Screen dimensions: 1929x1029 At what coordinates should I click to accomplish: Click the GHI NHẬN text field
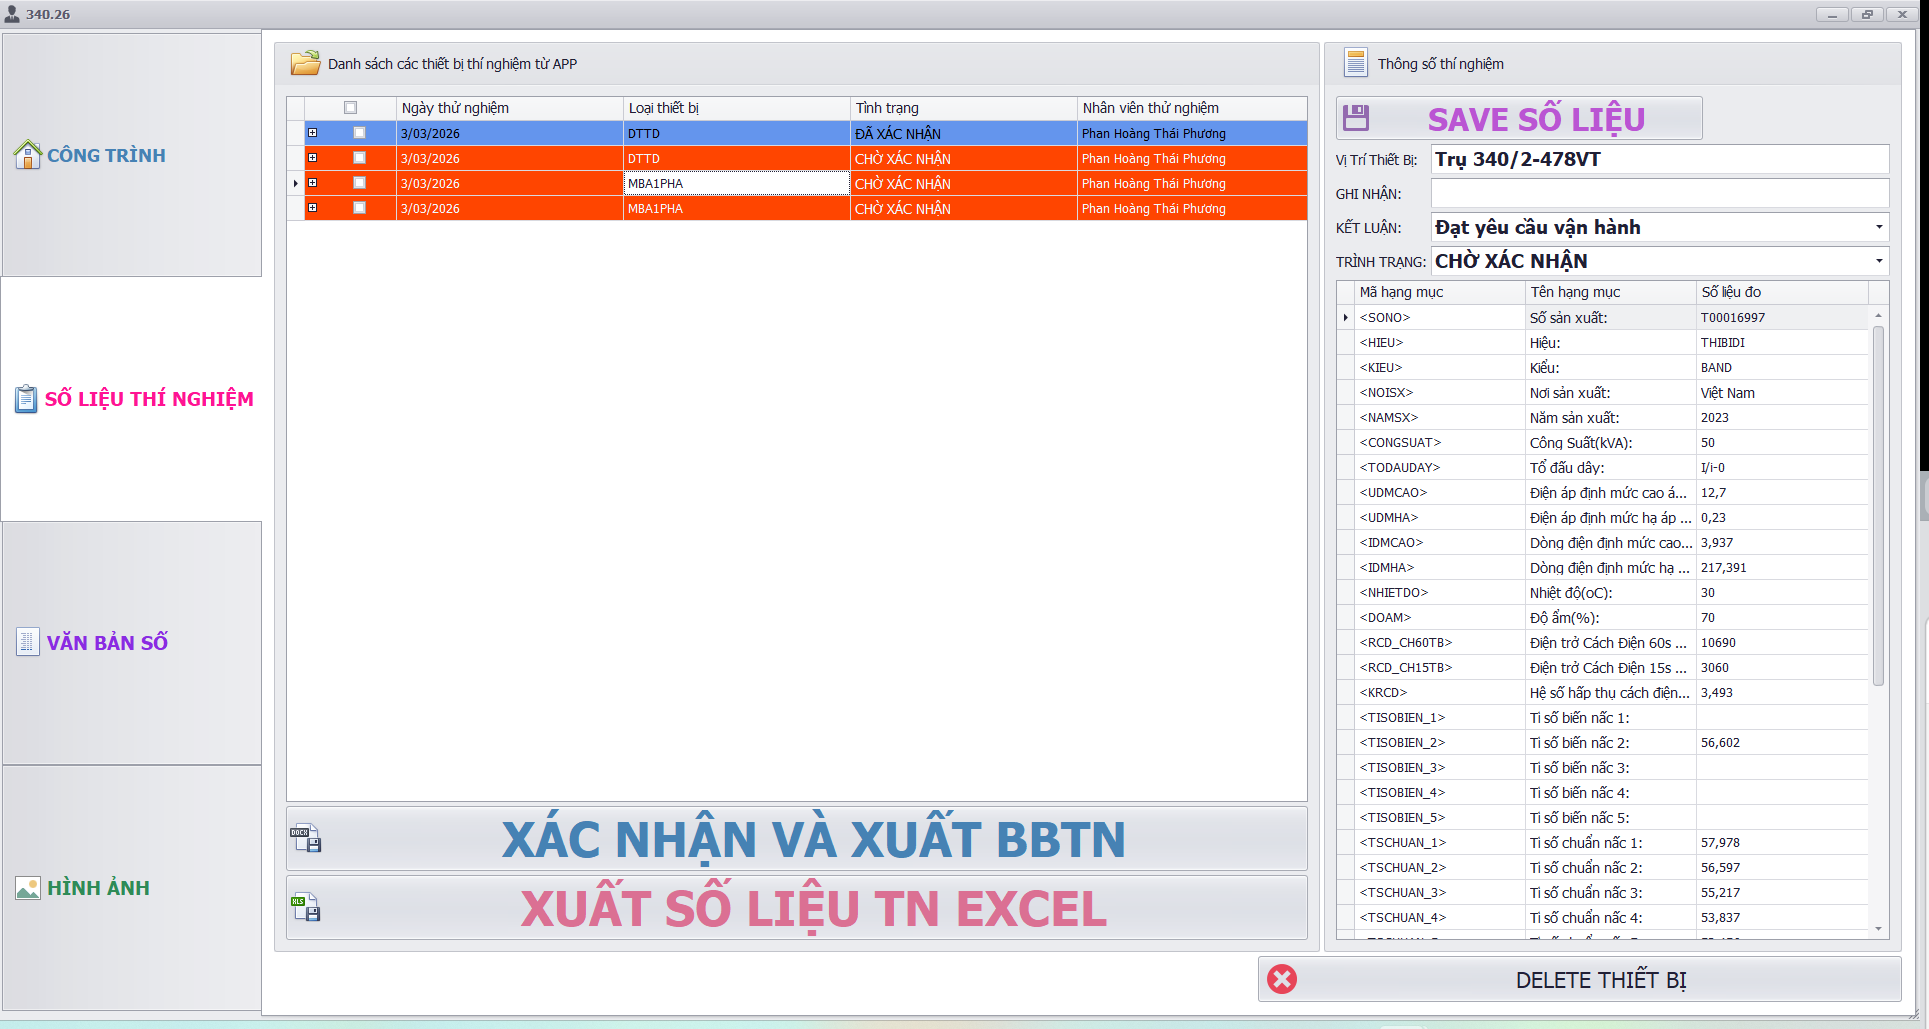[x=1659, y=194]
